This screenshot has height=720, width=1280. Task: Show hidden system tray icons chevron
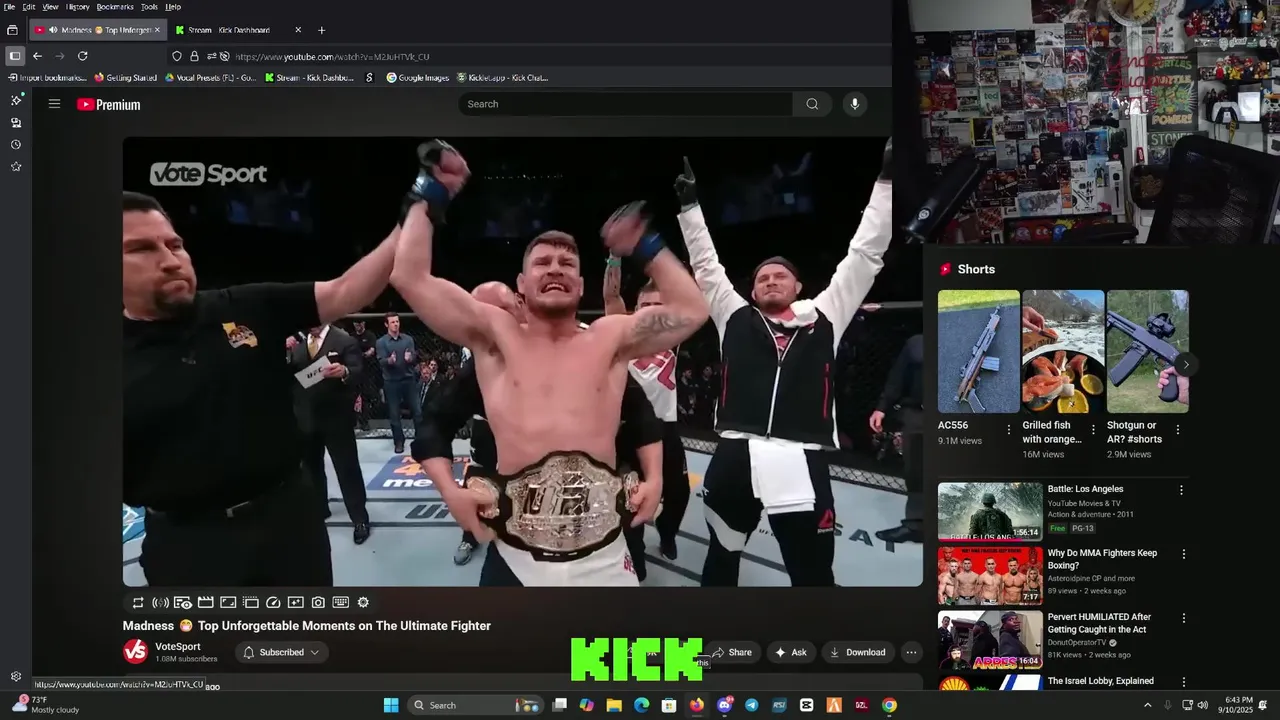pos(1147,705)
